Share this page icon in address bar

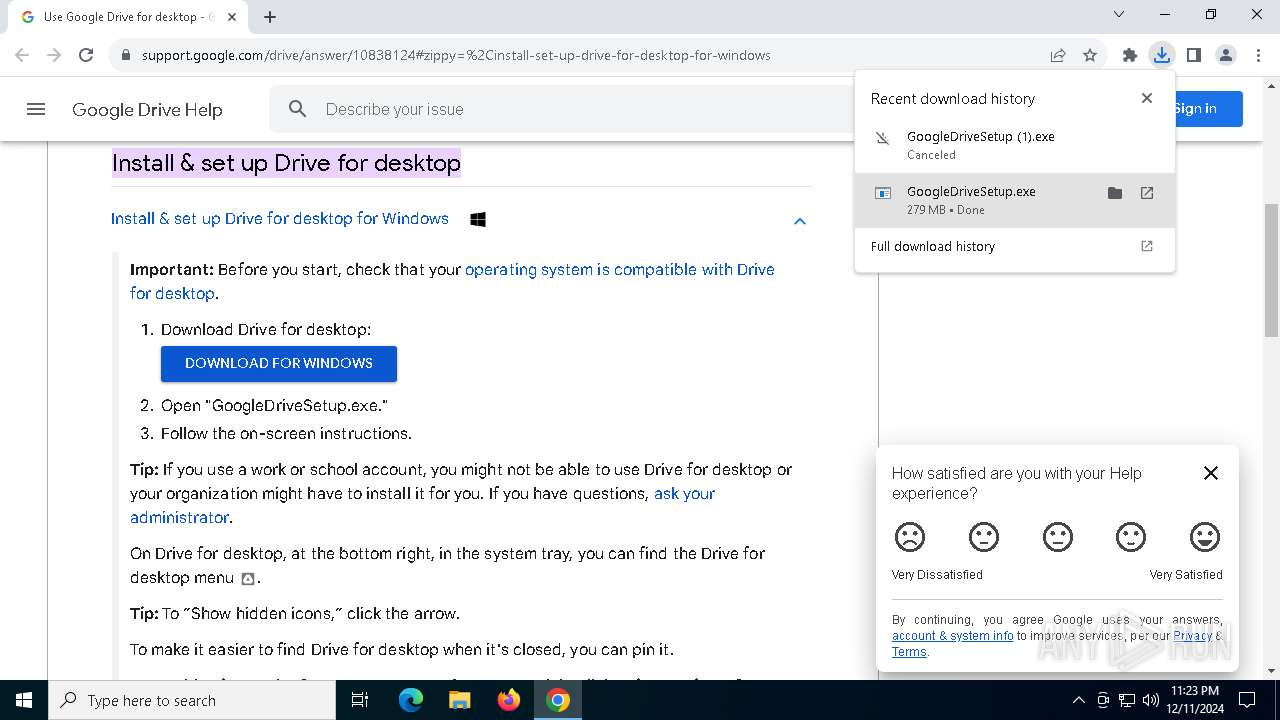click(1058, 55)
